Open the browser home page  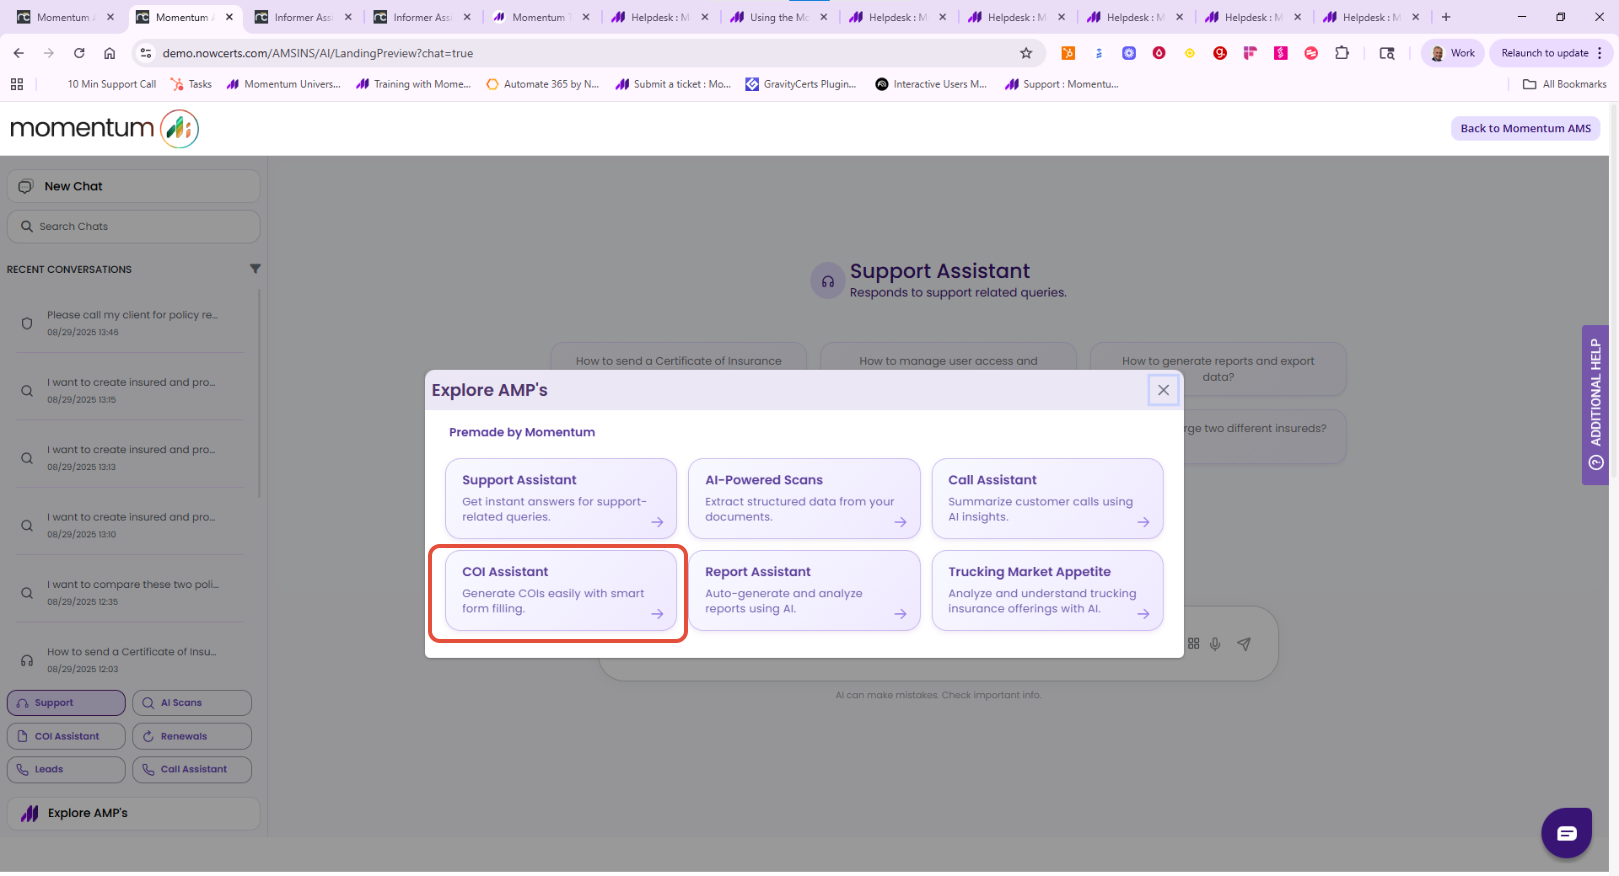click(x=110, y=53)
